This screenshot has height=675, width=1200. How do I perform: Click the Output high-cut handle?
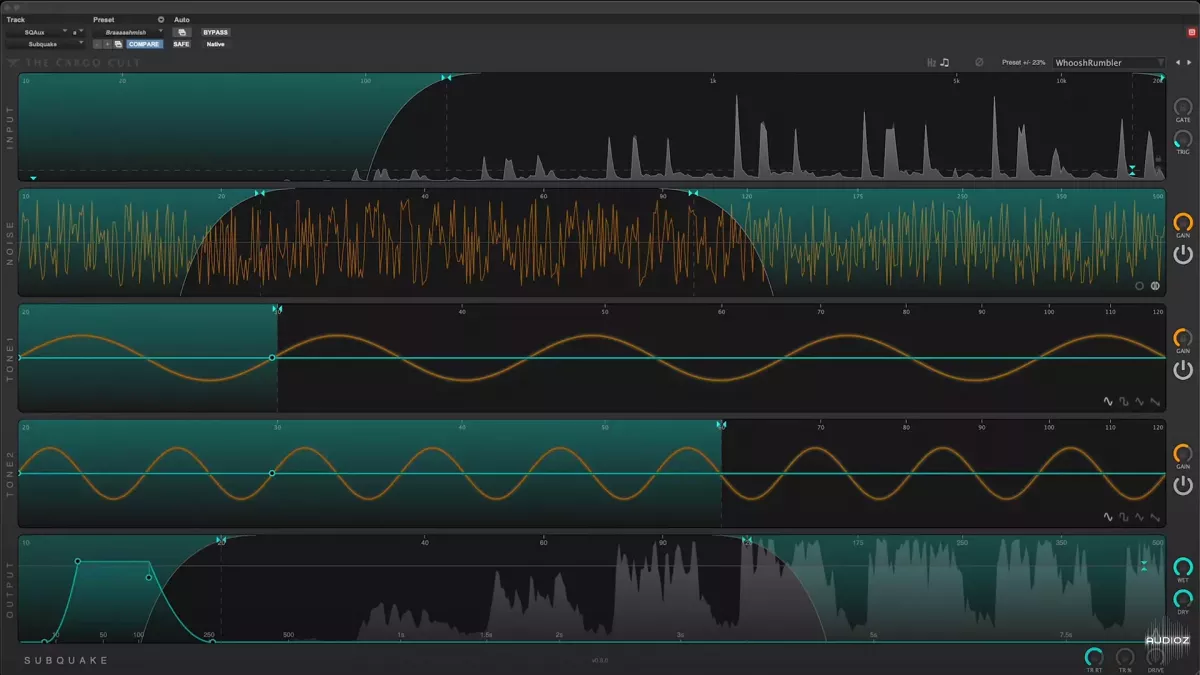[x=746, y=540]
